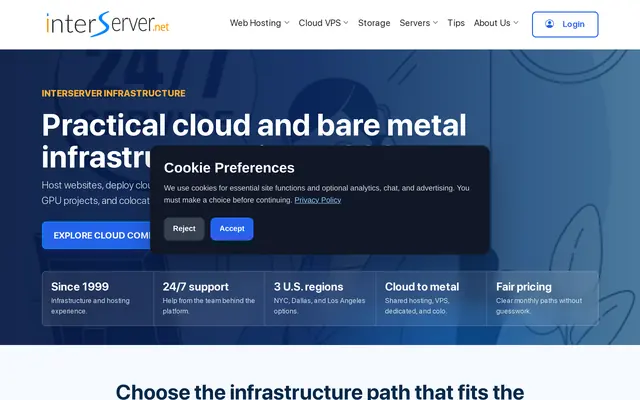Expand the Cloud VPS chevron
The height and width of the screenshot is (400, 640).
pos(346,23)
